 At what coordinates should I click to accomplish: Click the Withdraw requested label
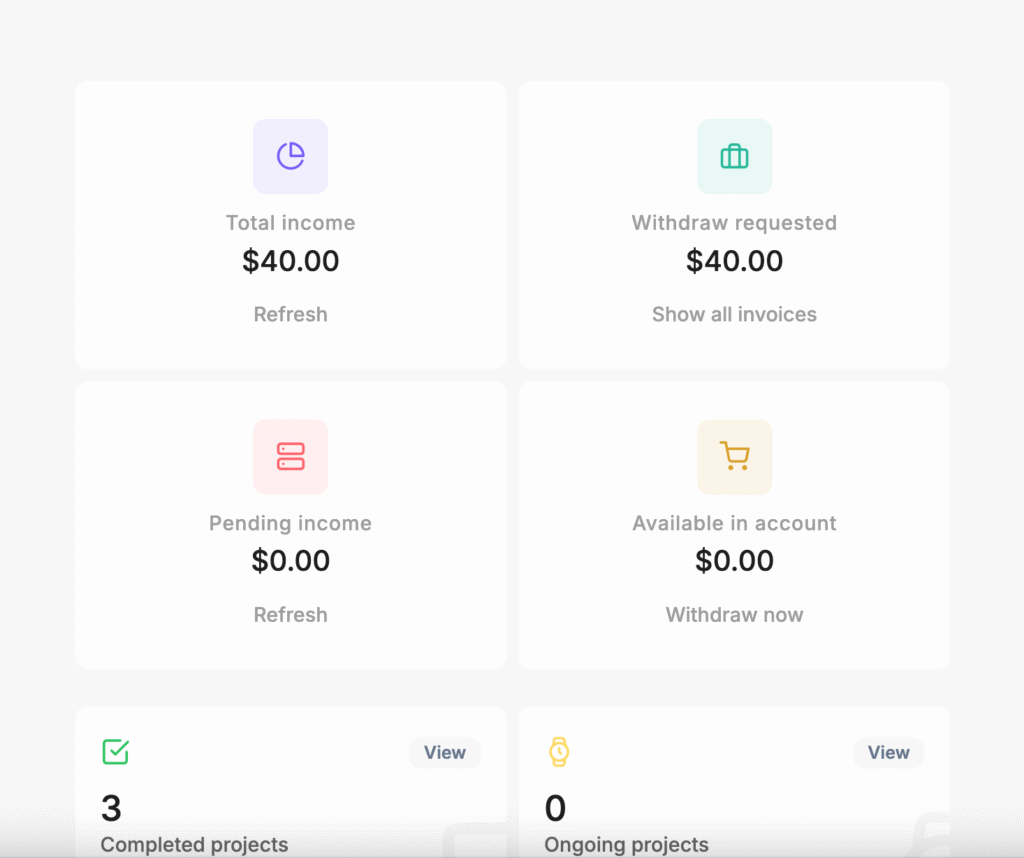734,223
